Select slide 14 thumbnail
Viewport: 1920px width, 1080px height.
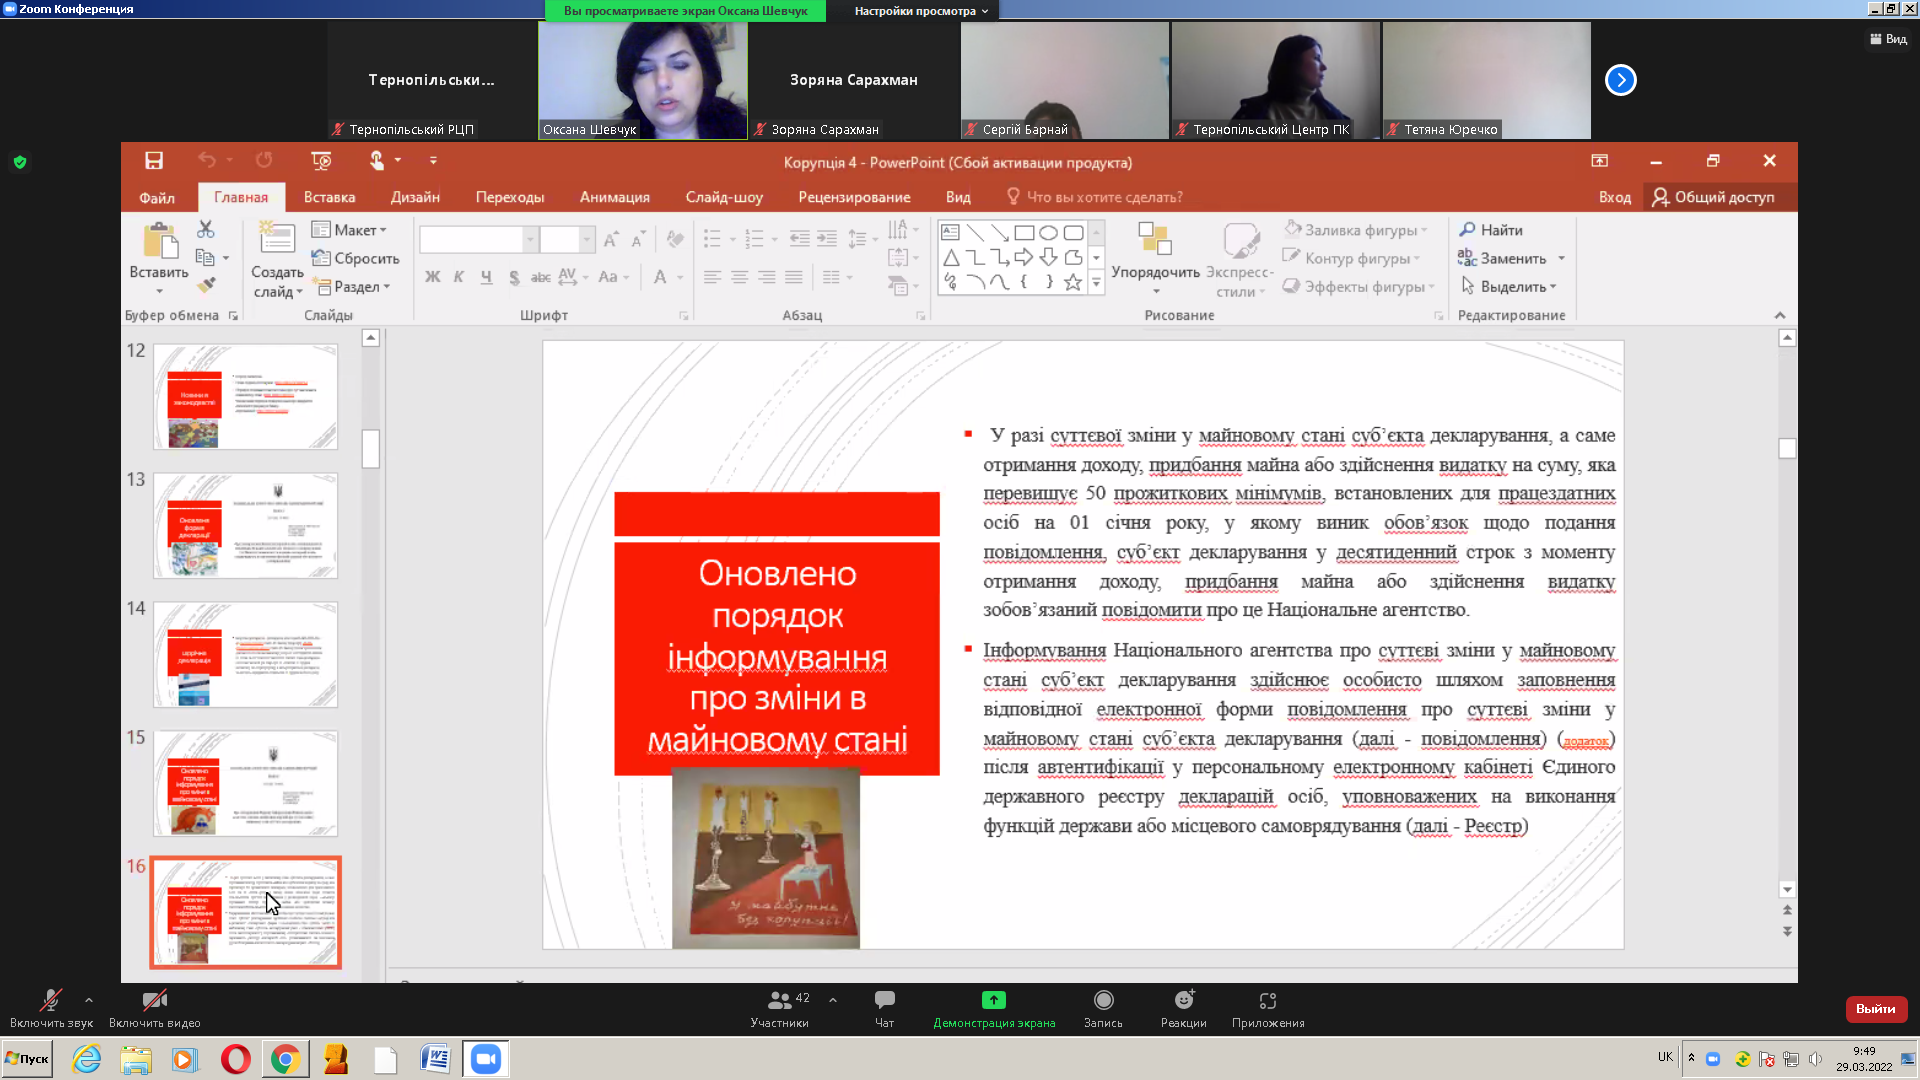tap(246, 655)
